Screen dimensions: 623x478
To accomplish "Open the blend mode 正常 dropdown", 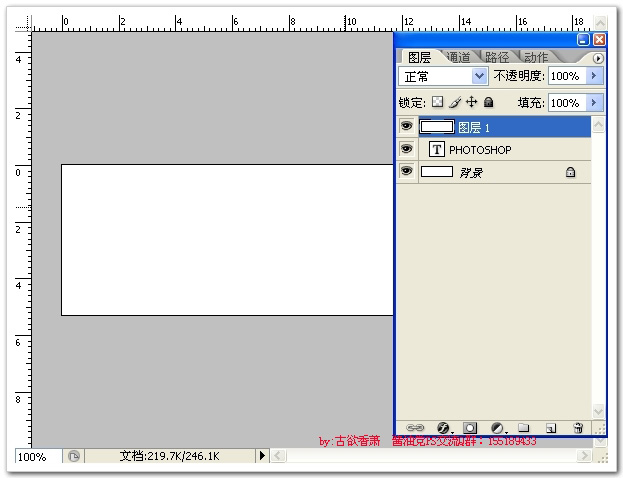I will pos(480,75).
